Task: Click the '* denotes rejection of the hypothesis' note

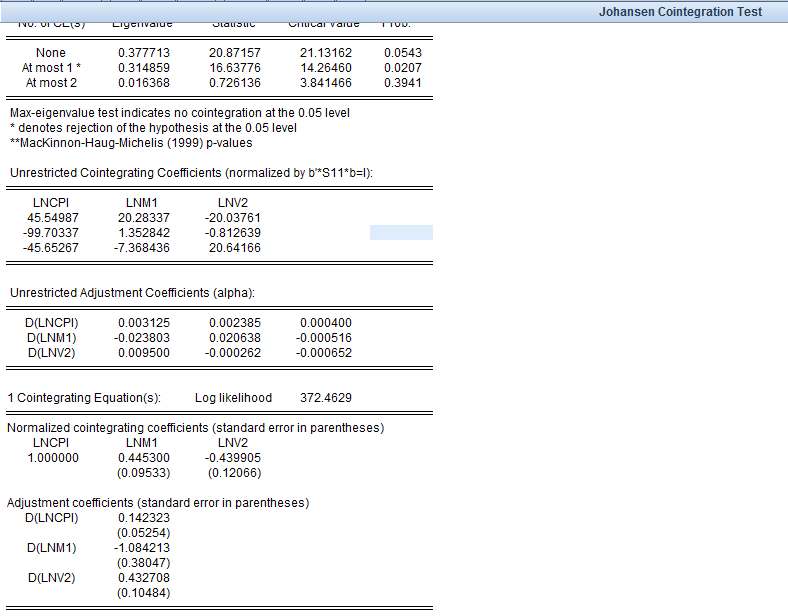Action: point(153,128)
